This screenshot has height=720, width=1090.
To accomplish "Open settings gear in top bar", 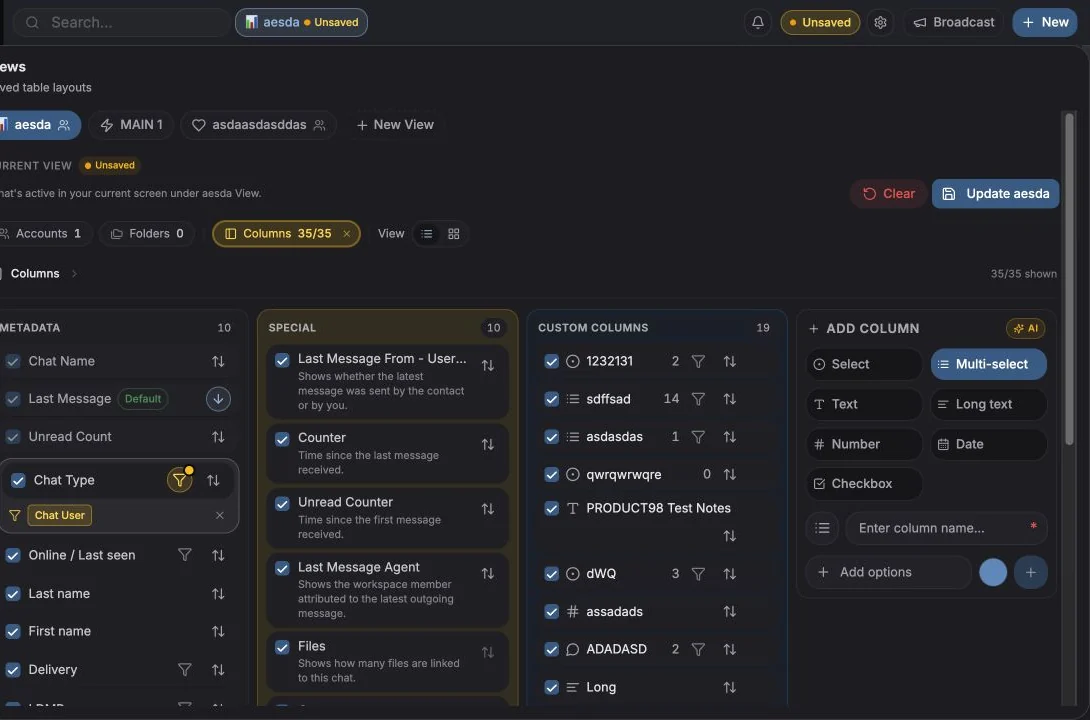I will pyautogui.click(x=880, y=22).
